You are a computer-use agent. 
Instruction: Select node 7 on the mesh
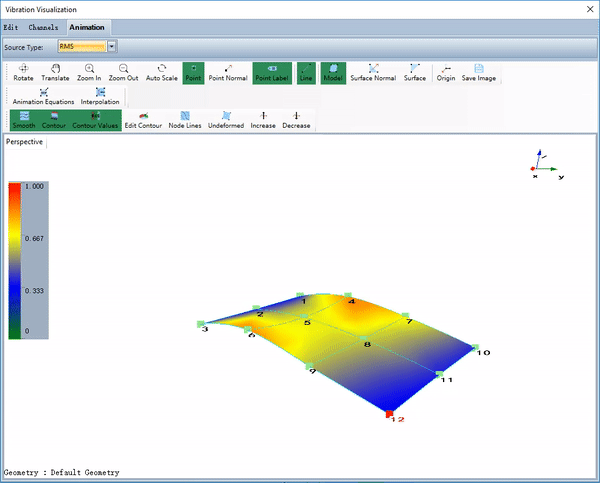click(x=406, y=316)
